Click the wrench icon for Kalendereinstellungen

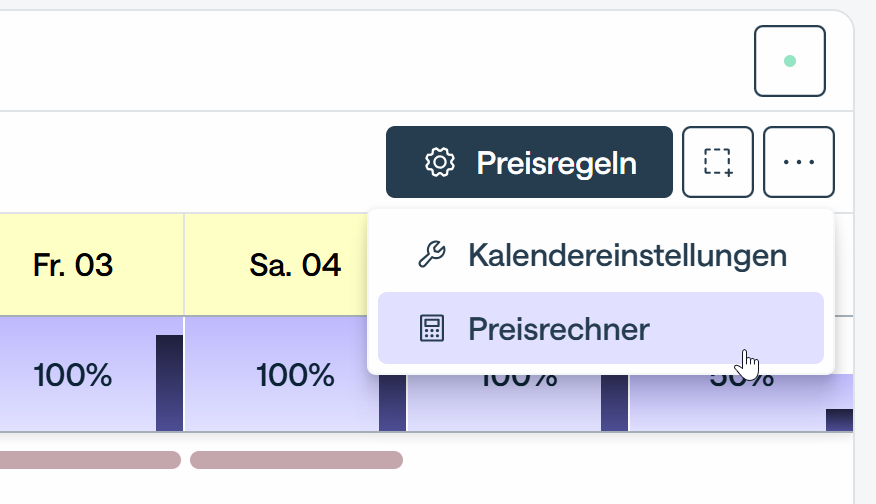[431, 256]
